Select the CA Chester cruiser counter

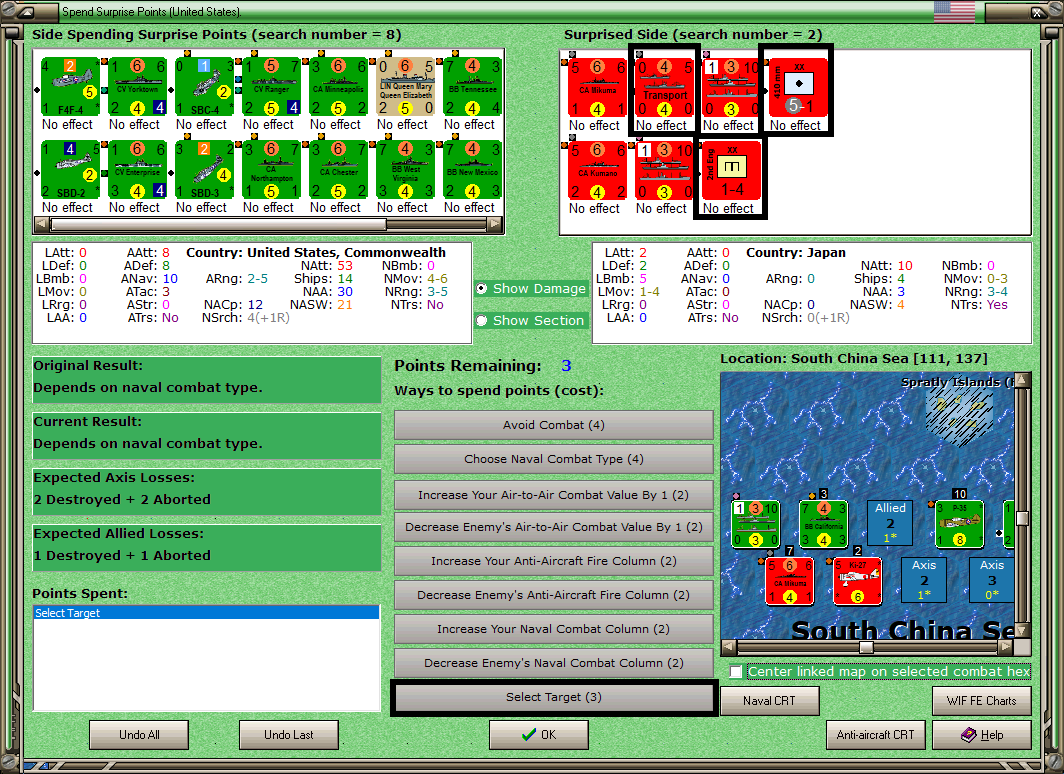click(x=339, y=170)
